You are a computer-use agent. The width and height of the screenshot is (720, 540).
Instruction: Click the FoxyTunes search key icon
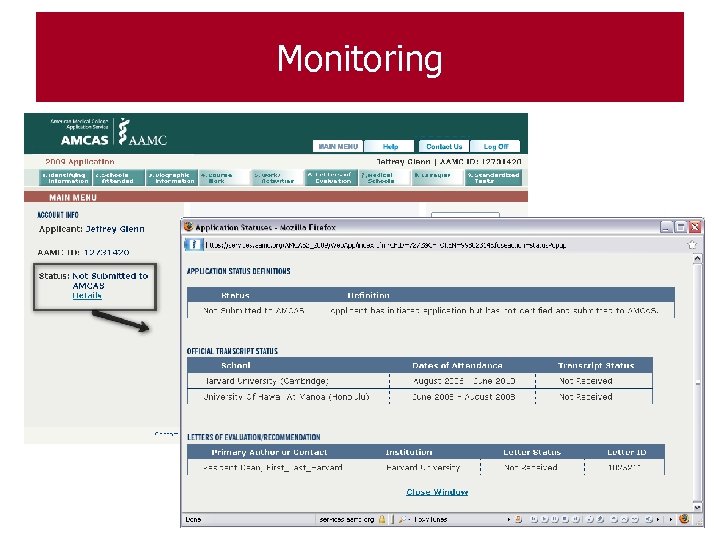tap(403, 519)
